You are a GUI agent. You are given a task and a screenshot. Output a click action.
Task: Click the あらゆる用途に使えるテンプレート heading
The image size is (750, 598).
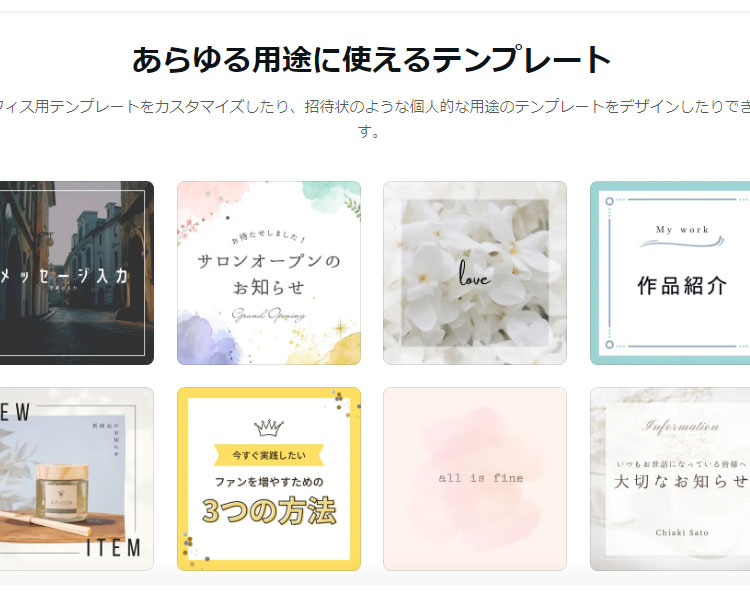tap(372, 60)
